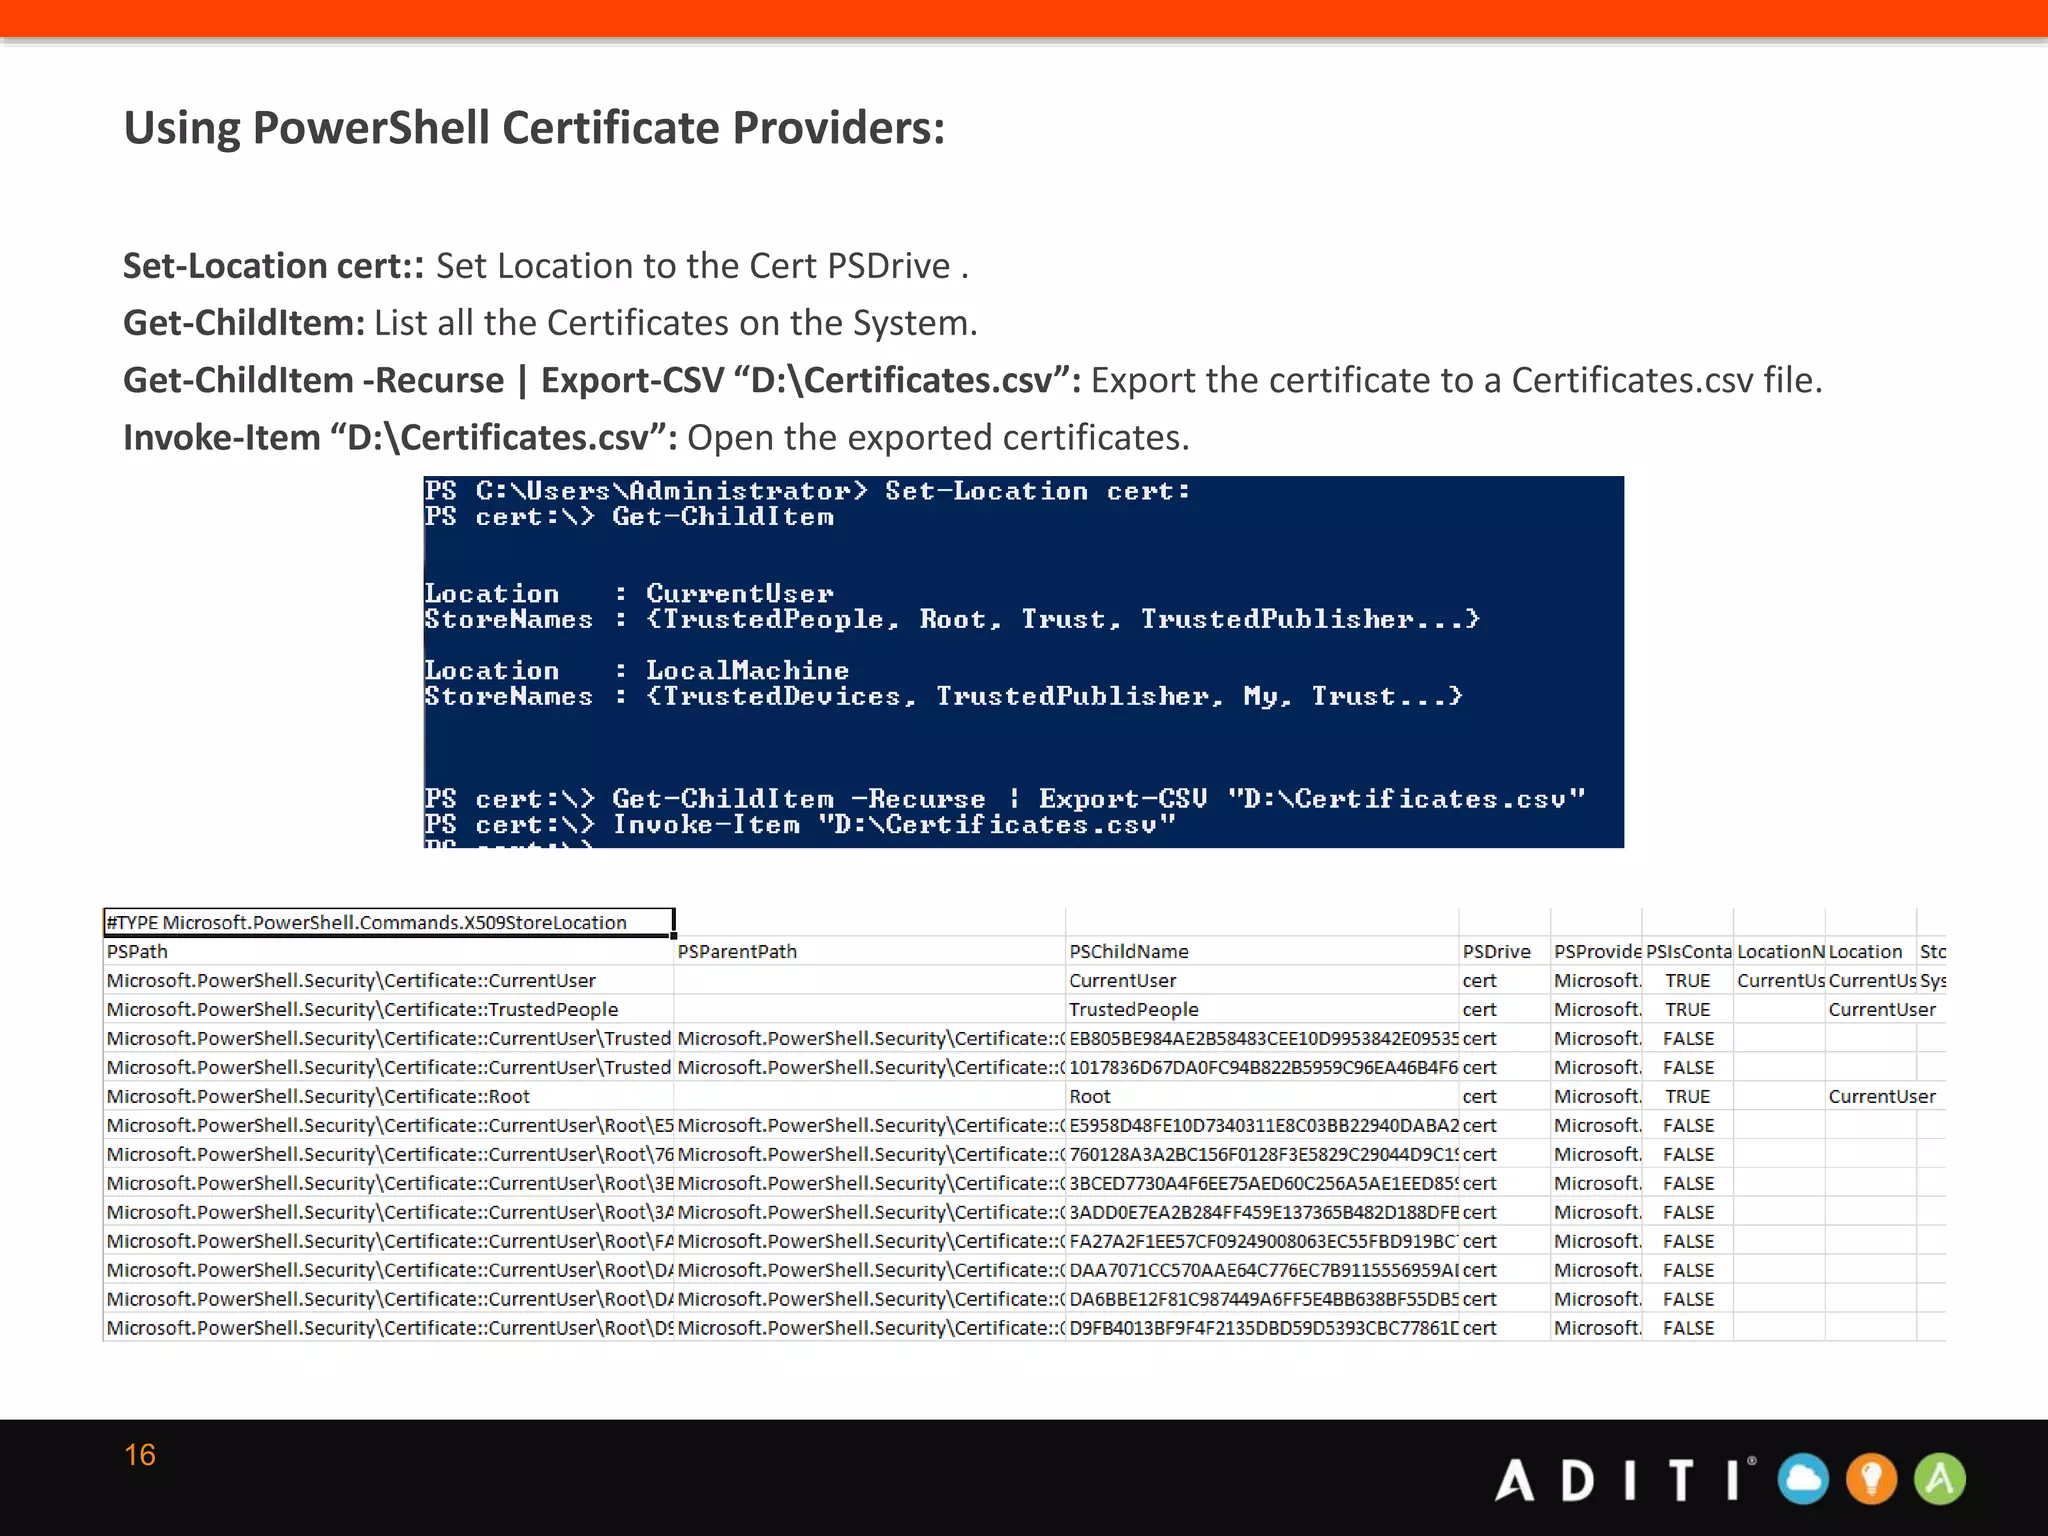Select the PSChildName cell reading TrustedPeople
Image resolution: width=2048 pixels, height=1536 pixels.
(1262, 1009)
